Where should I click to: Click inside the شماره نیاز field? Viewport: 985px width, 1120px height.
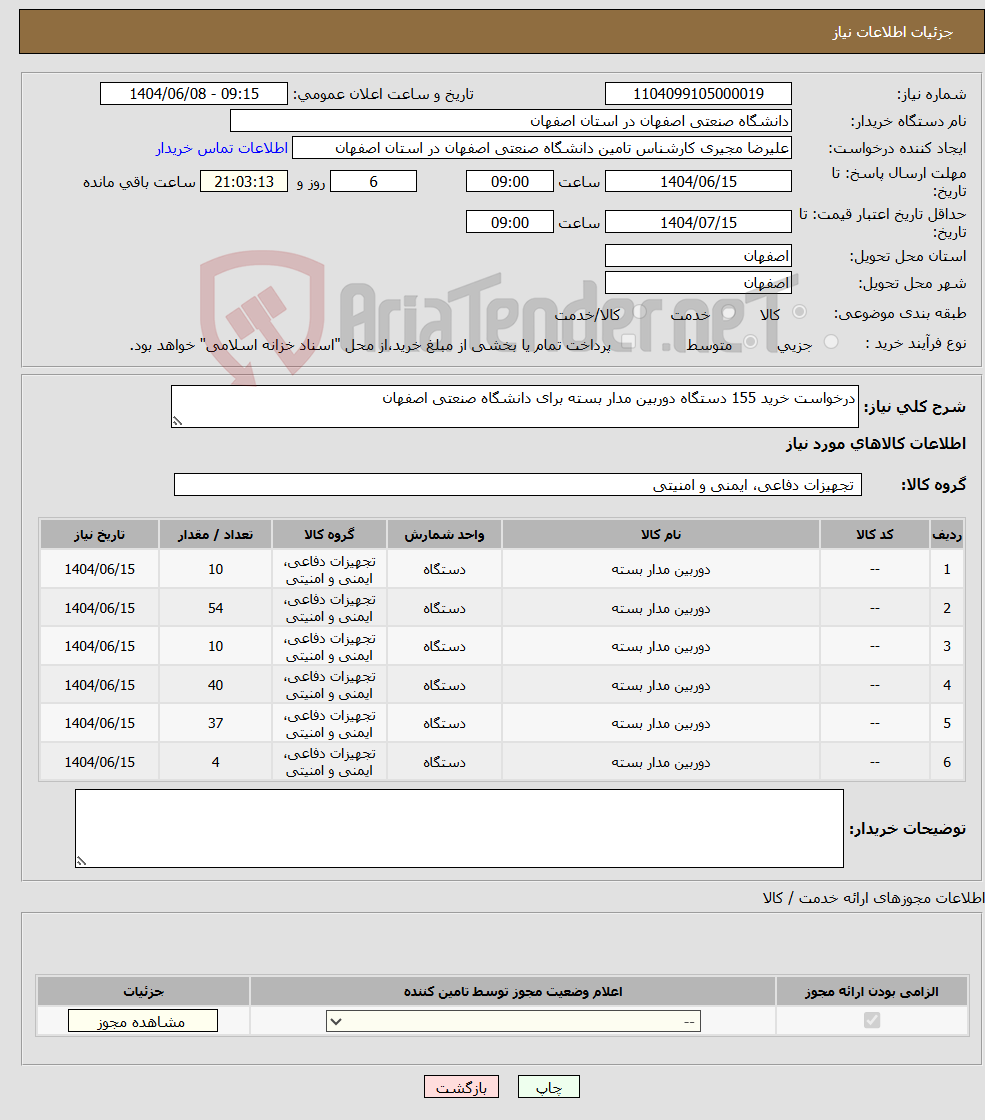click(697, 93)
